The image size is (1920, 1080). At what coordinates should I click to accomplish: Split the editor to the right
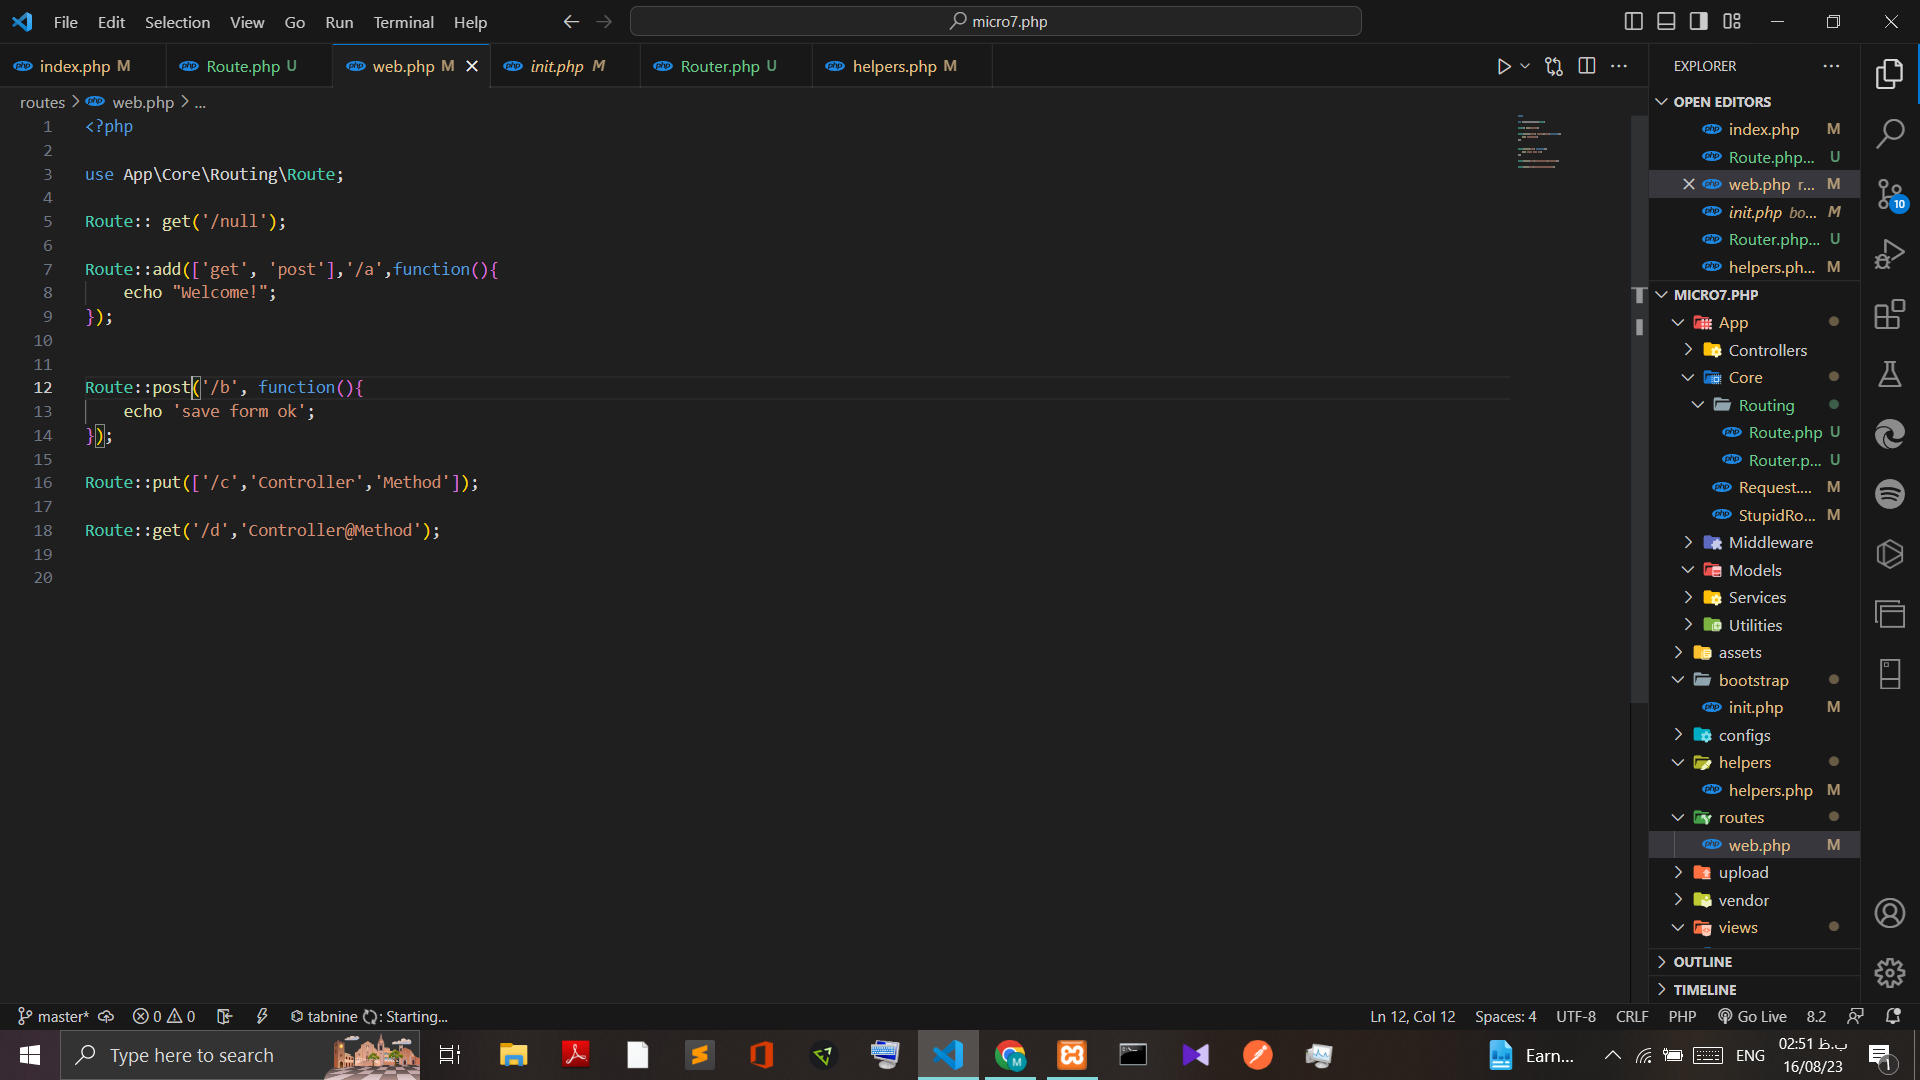(1586, 66)
